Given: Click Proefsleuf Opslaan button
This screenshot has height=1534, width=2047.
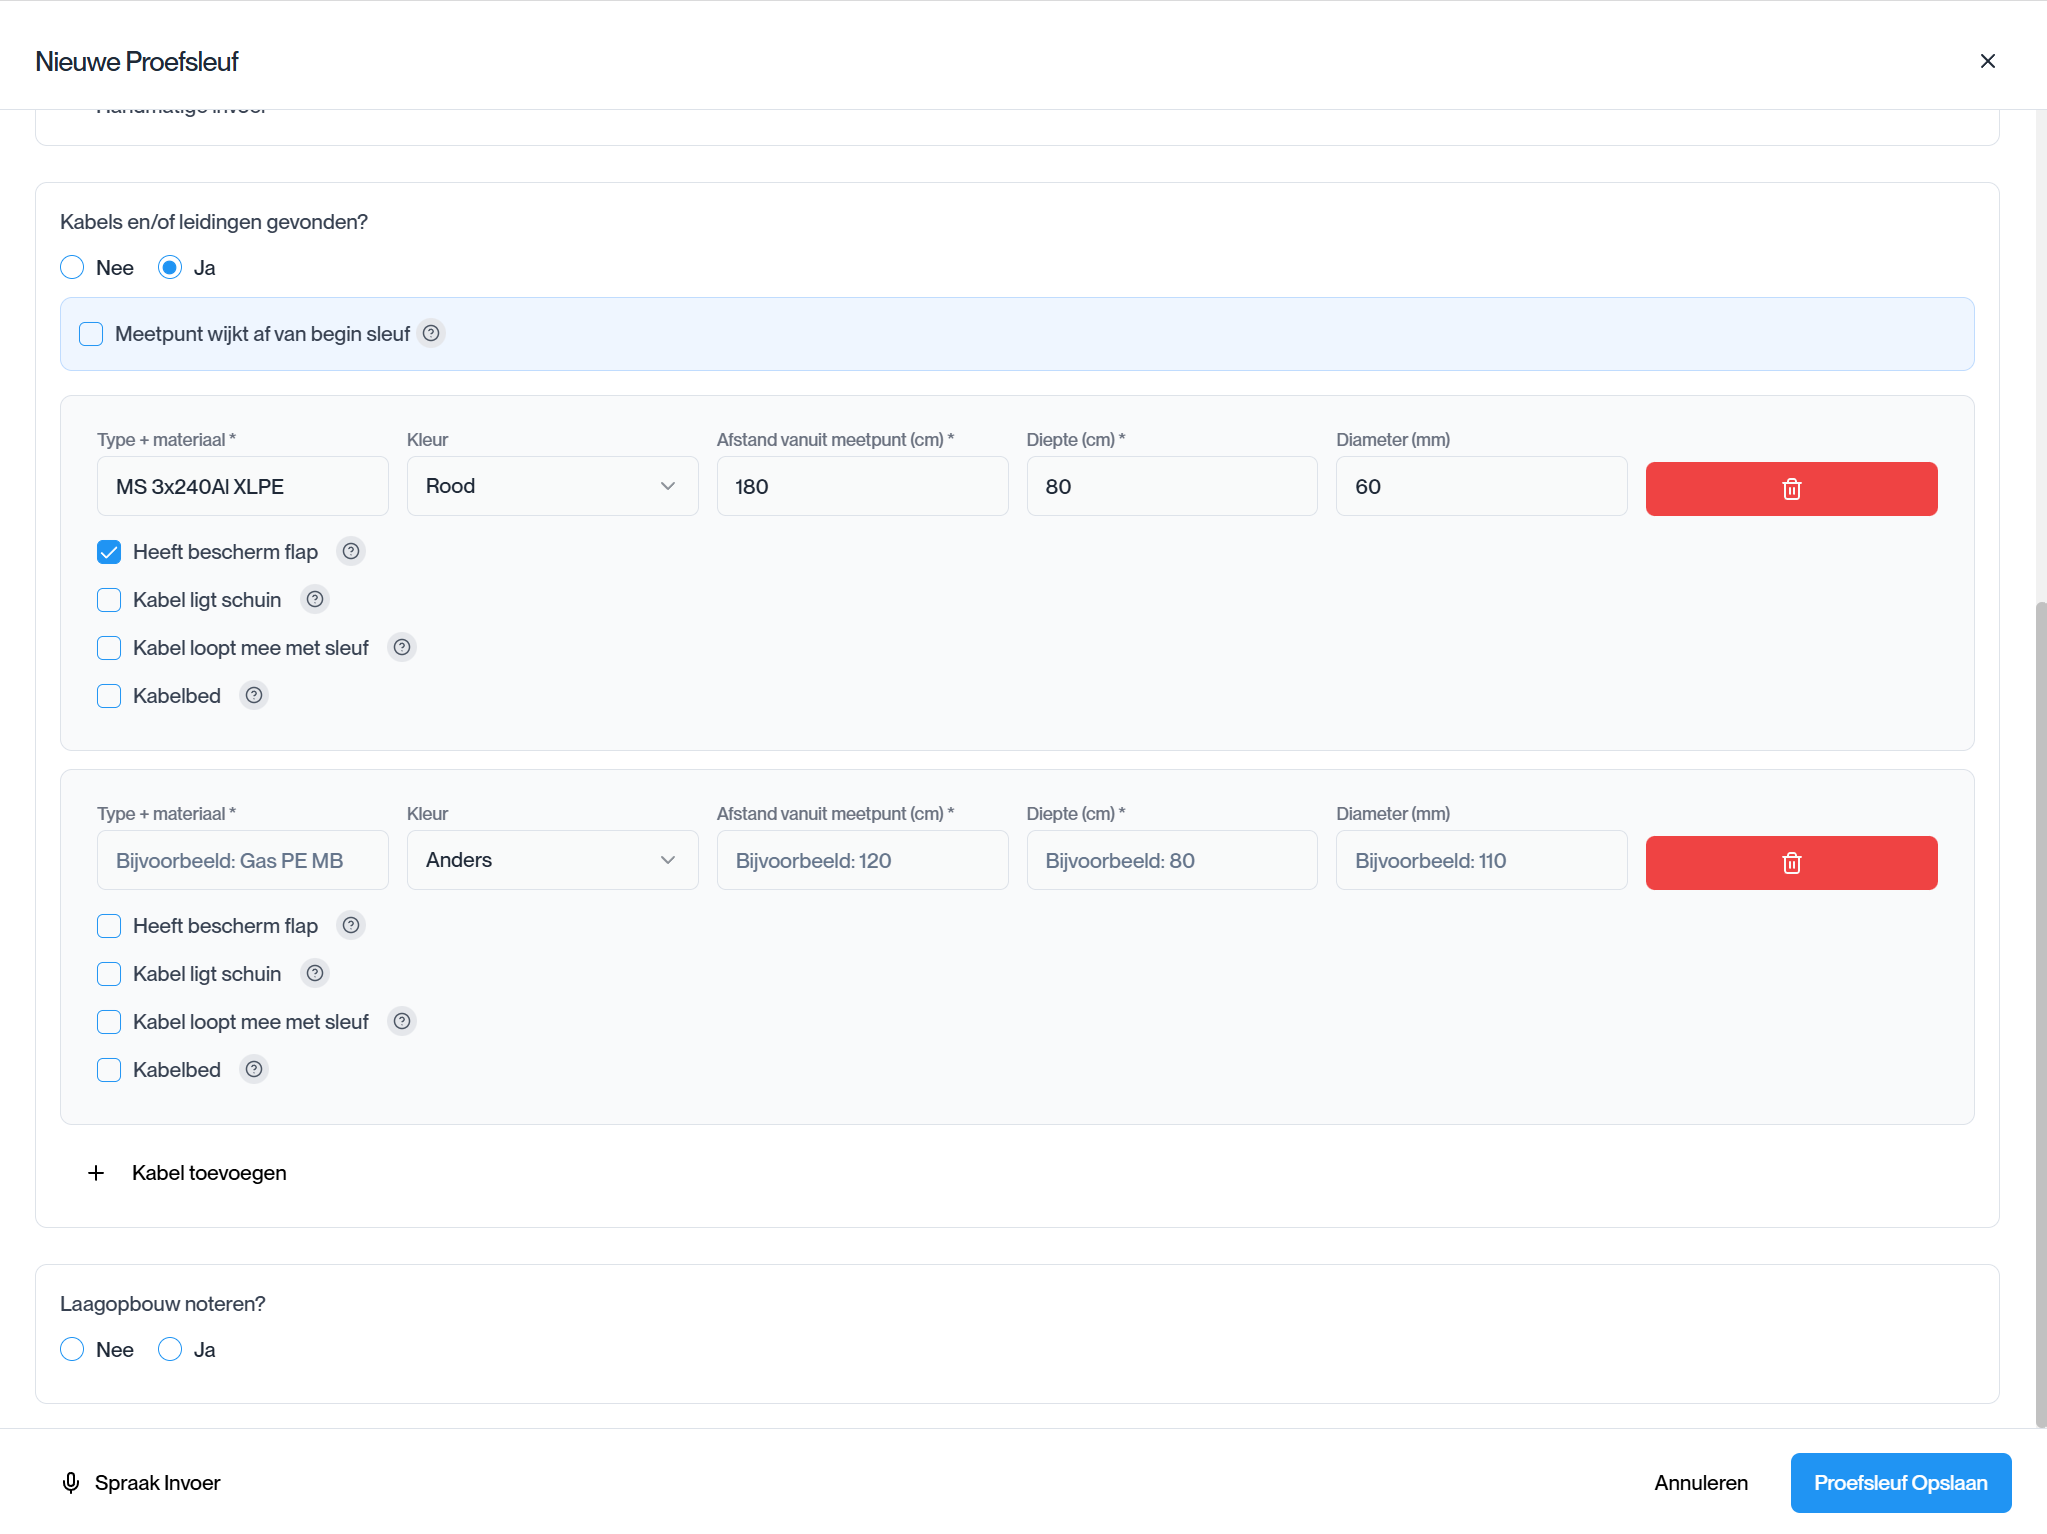Looking at the screenshot, I should [x=1900, y=1482].
